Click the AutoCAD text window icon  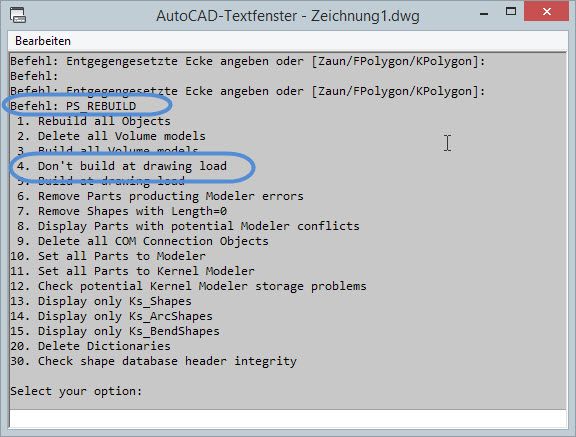18,15
